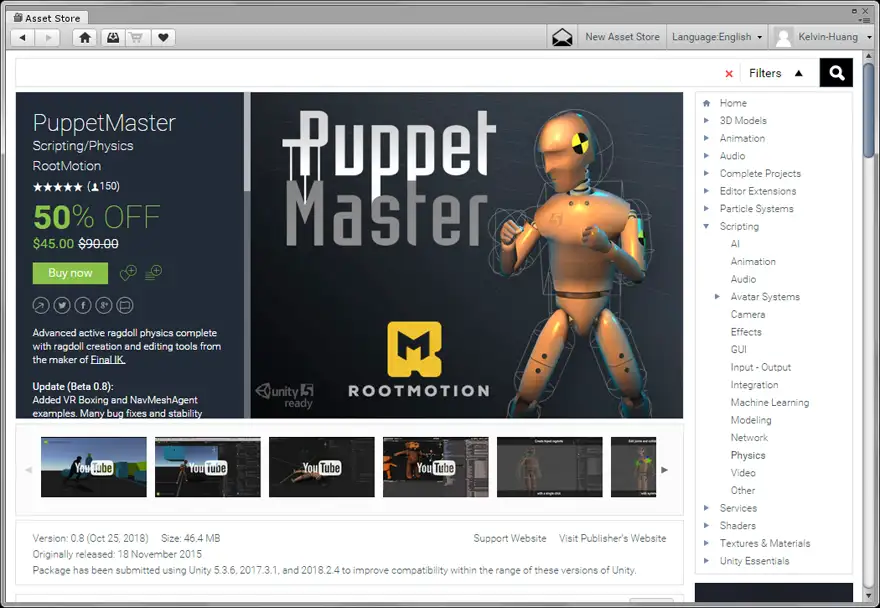Screen dimensions: 880x608
Task: Select Network under Scripting
Action: (x=749, y=437)
